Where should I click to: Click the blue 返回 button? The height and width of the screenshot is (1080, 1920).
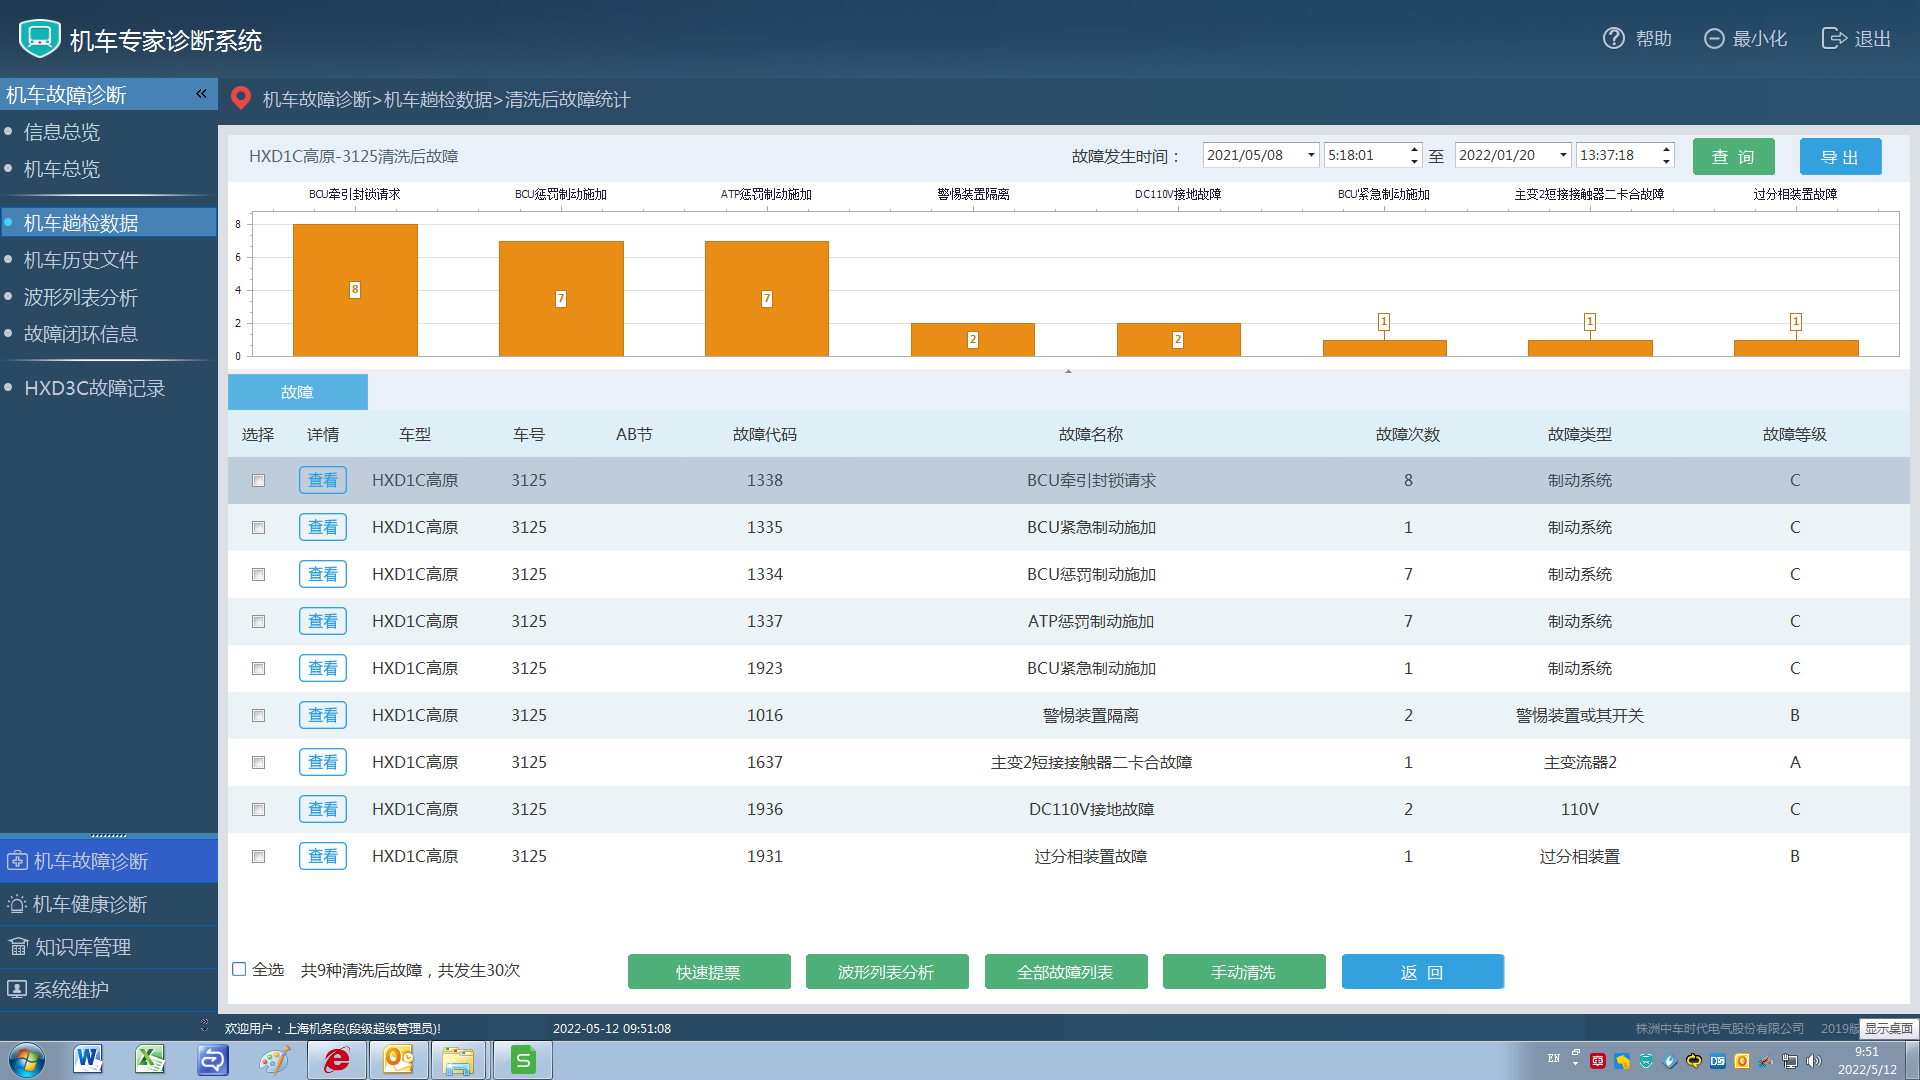[x=1423, y=972]
